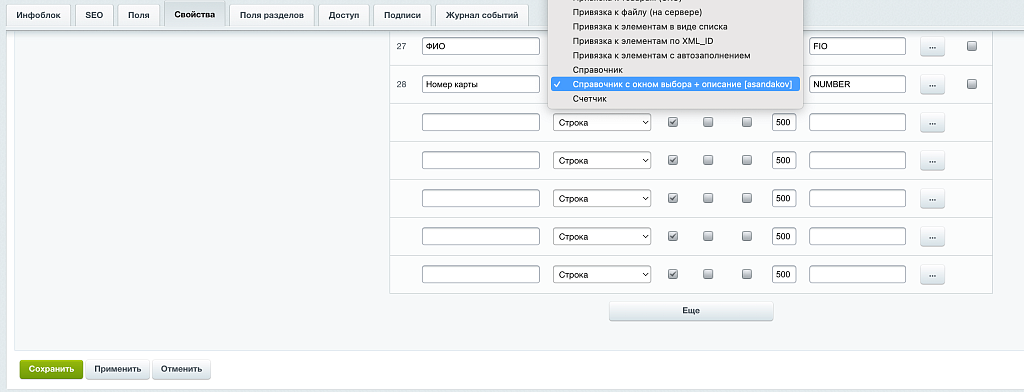Open the NUMBER row ellipsis settings button
Screen dimensions: 1024x392
tap(932, 84)
